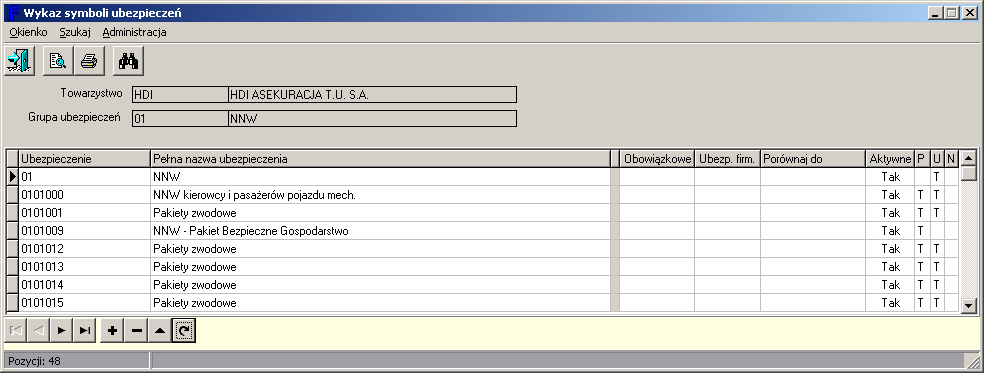Click scrollbar down arrow in table
This screenshot has height=373, width=984.
click(x=969, y=306)
